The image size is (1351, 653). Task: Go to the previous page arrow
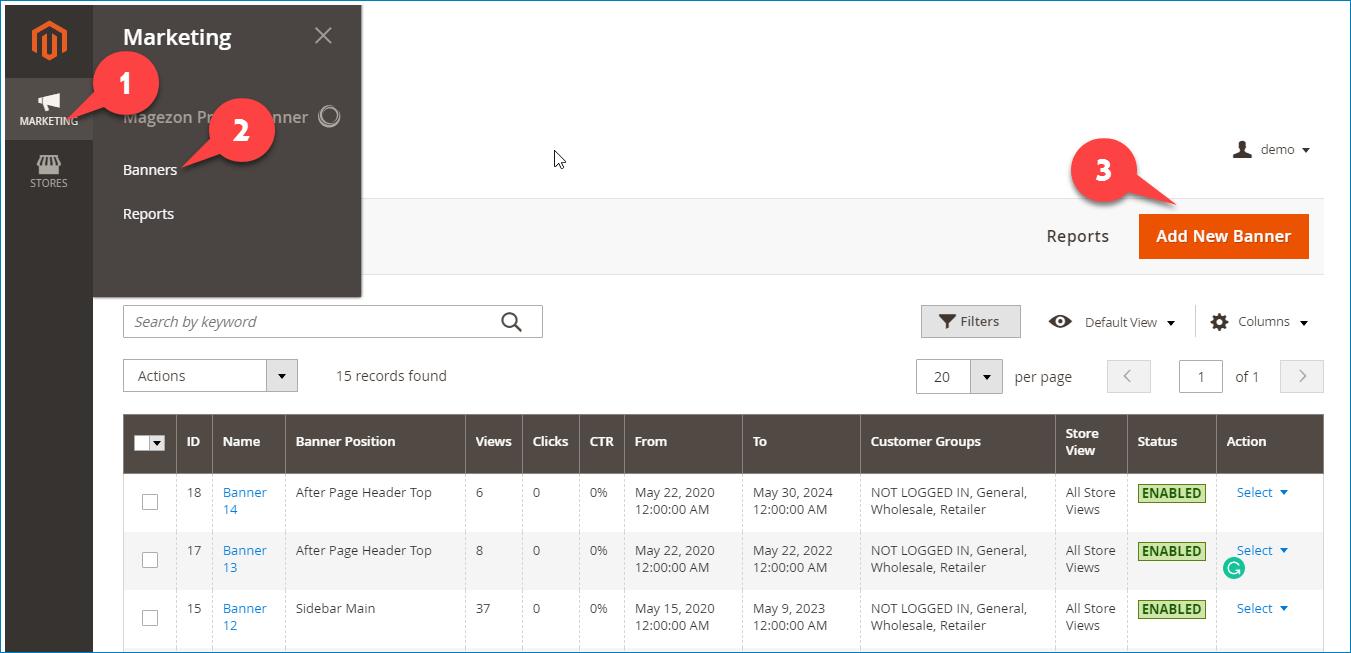point(1128,377)
